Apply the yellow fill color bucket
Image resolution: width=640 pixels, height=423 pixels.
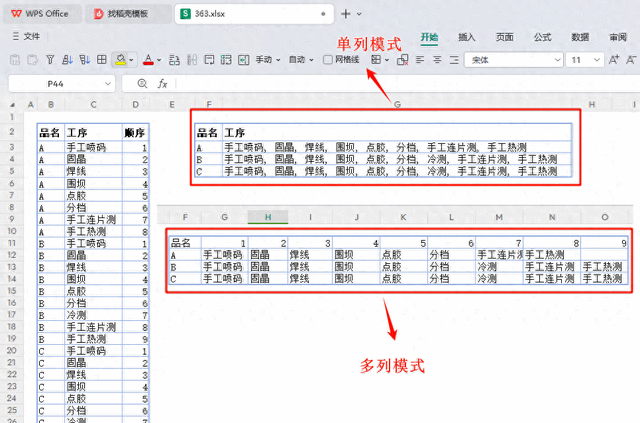pyautogui.click(x=120, y=60)
